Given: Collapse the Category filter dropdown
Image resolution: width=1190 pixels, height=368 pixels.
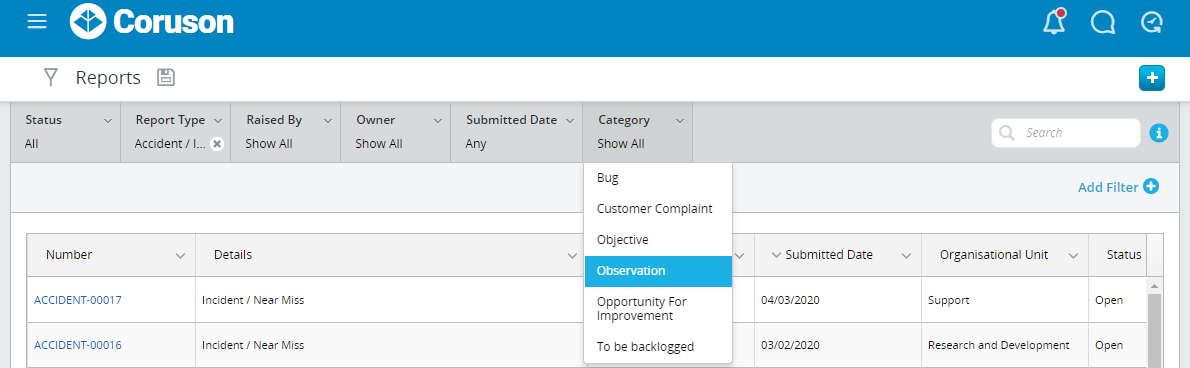Looking at the screenshot, I should coord(679,121).
